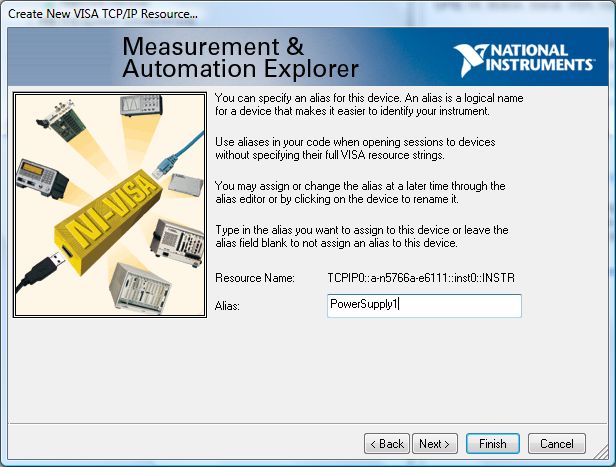The height and width of the screenshot is (467, 616).
Task: Click the paragraph starting 'You can specify an alias'
Action: (x=369, y=104)
